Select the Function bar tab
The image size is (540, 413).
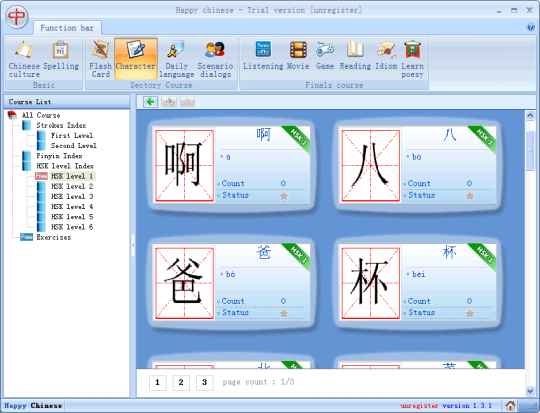(67, 28)
